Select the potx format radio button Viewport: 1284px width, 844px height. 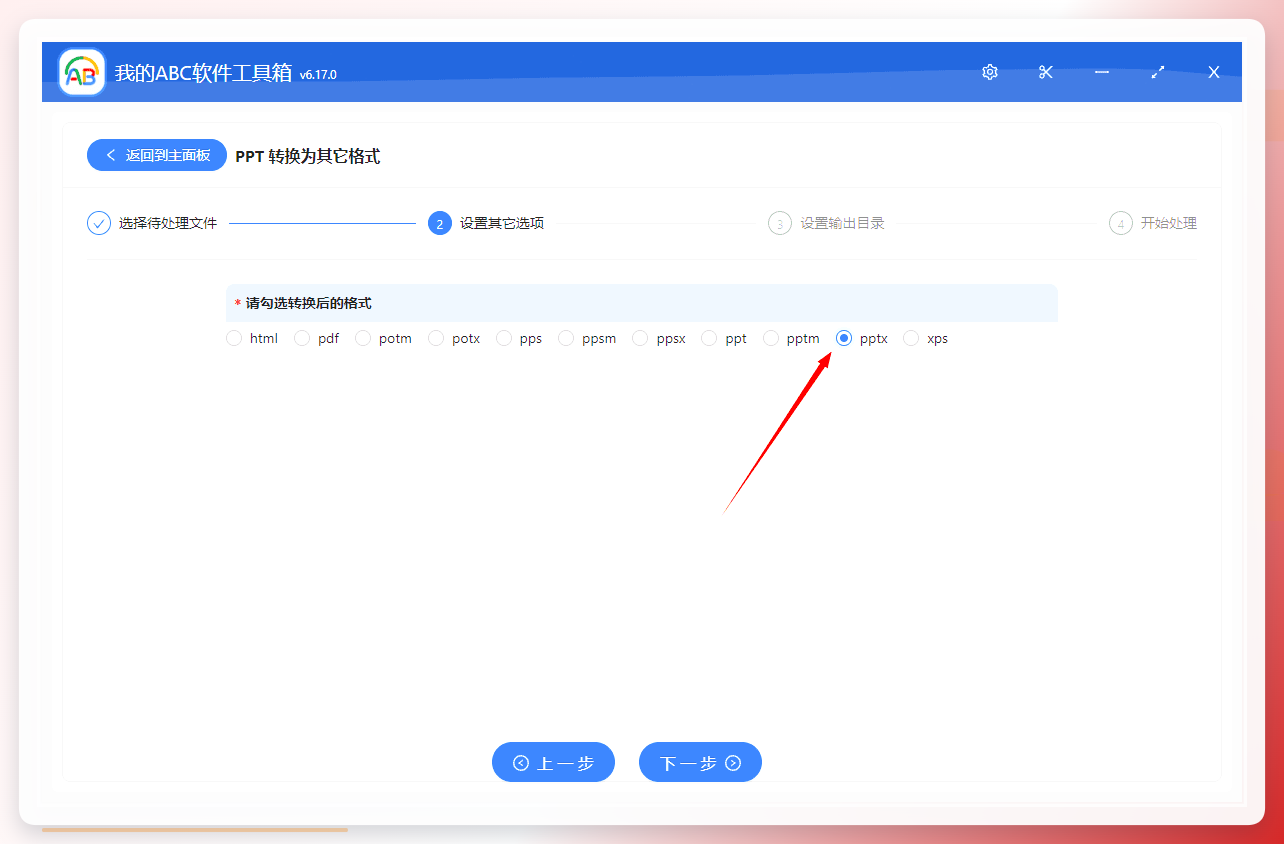click(x=436, y=338)
